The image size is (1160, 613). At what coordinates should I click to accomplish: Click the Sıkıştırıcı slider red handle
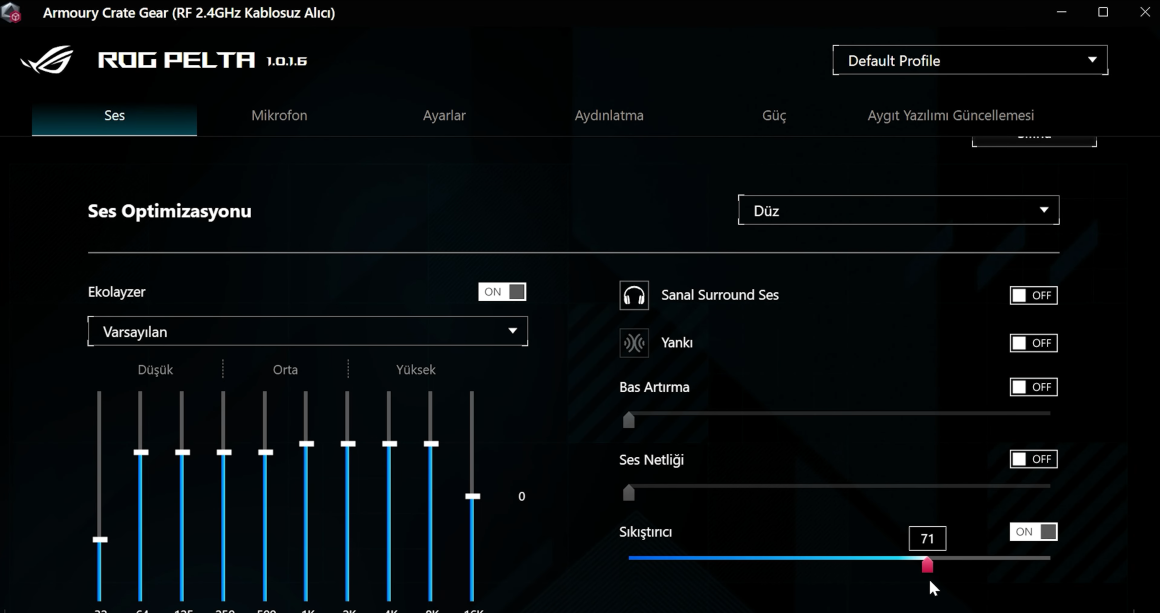[927, 565]
